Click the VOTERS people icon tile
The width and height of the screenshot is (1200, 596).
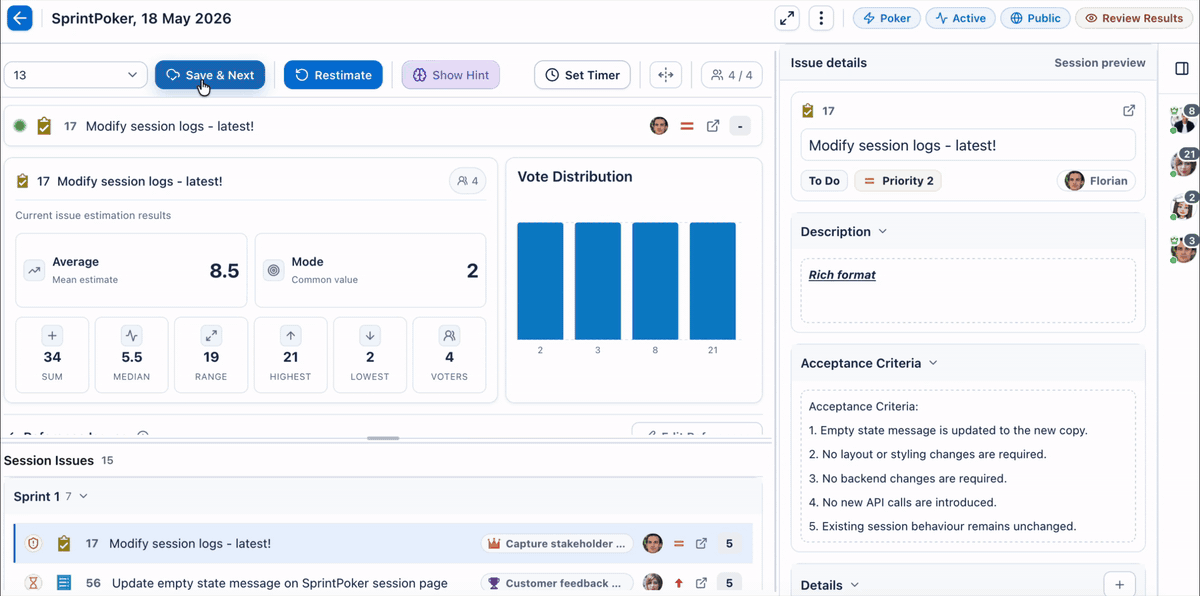pos(449,336)
